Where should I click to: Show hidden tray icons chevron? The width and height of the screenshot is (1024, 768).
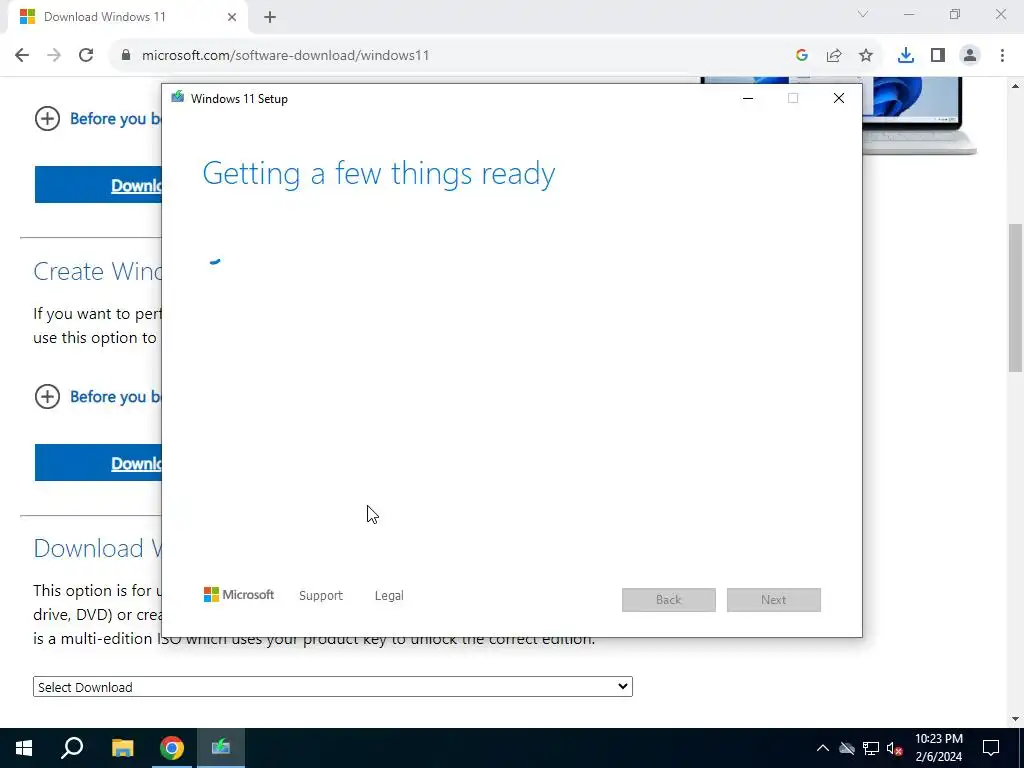tap(823, 748)
